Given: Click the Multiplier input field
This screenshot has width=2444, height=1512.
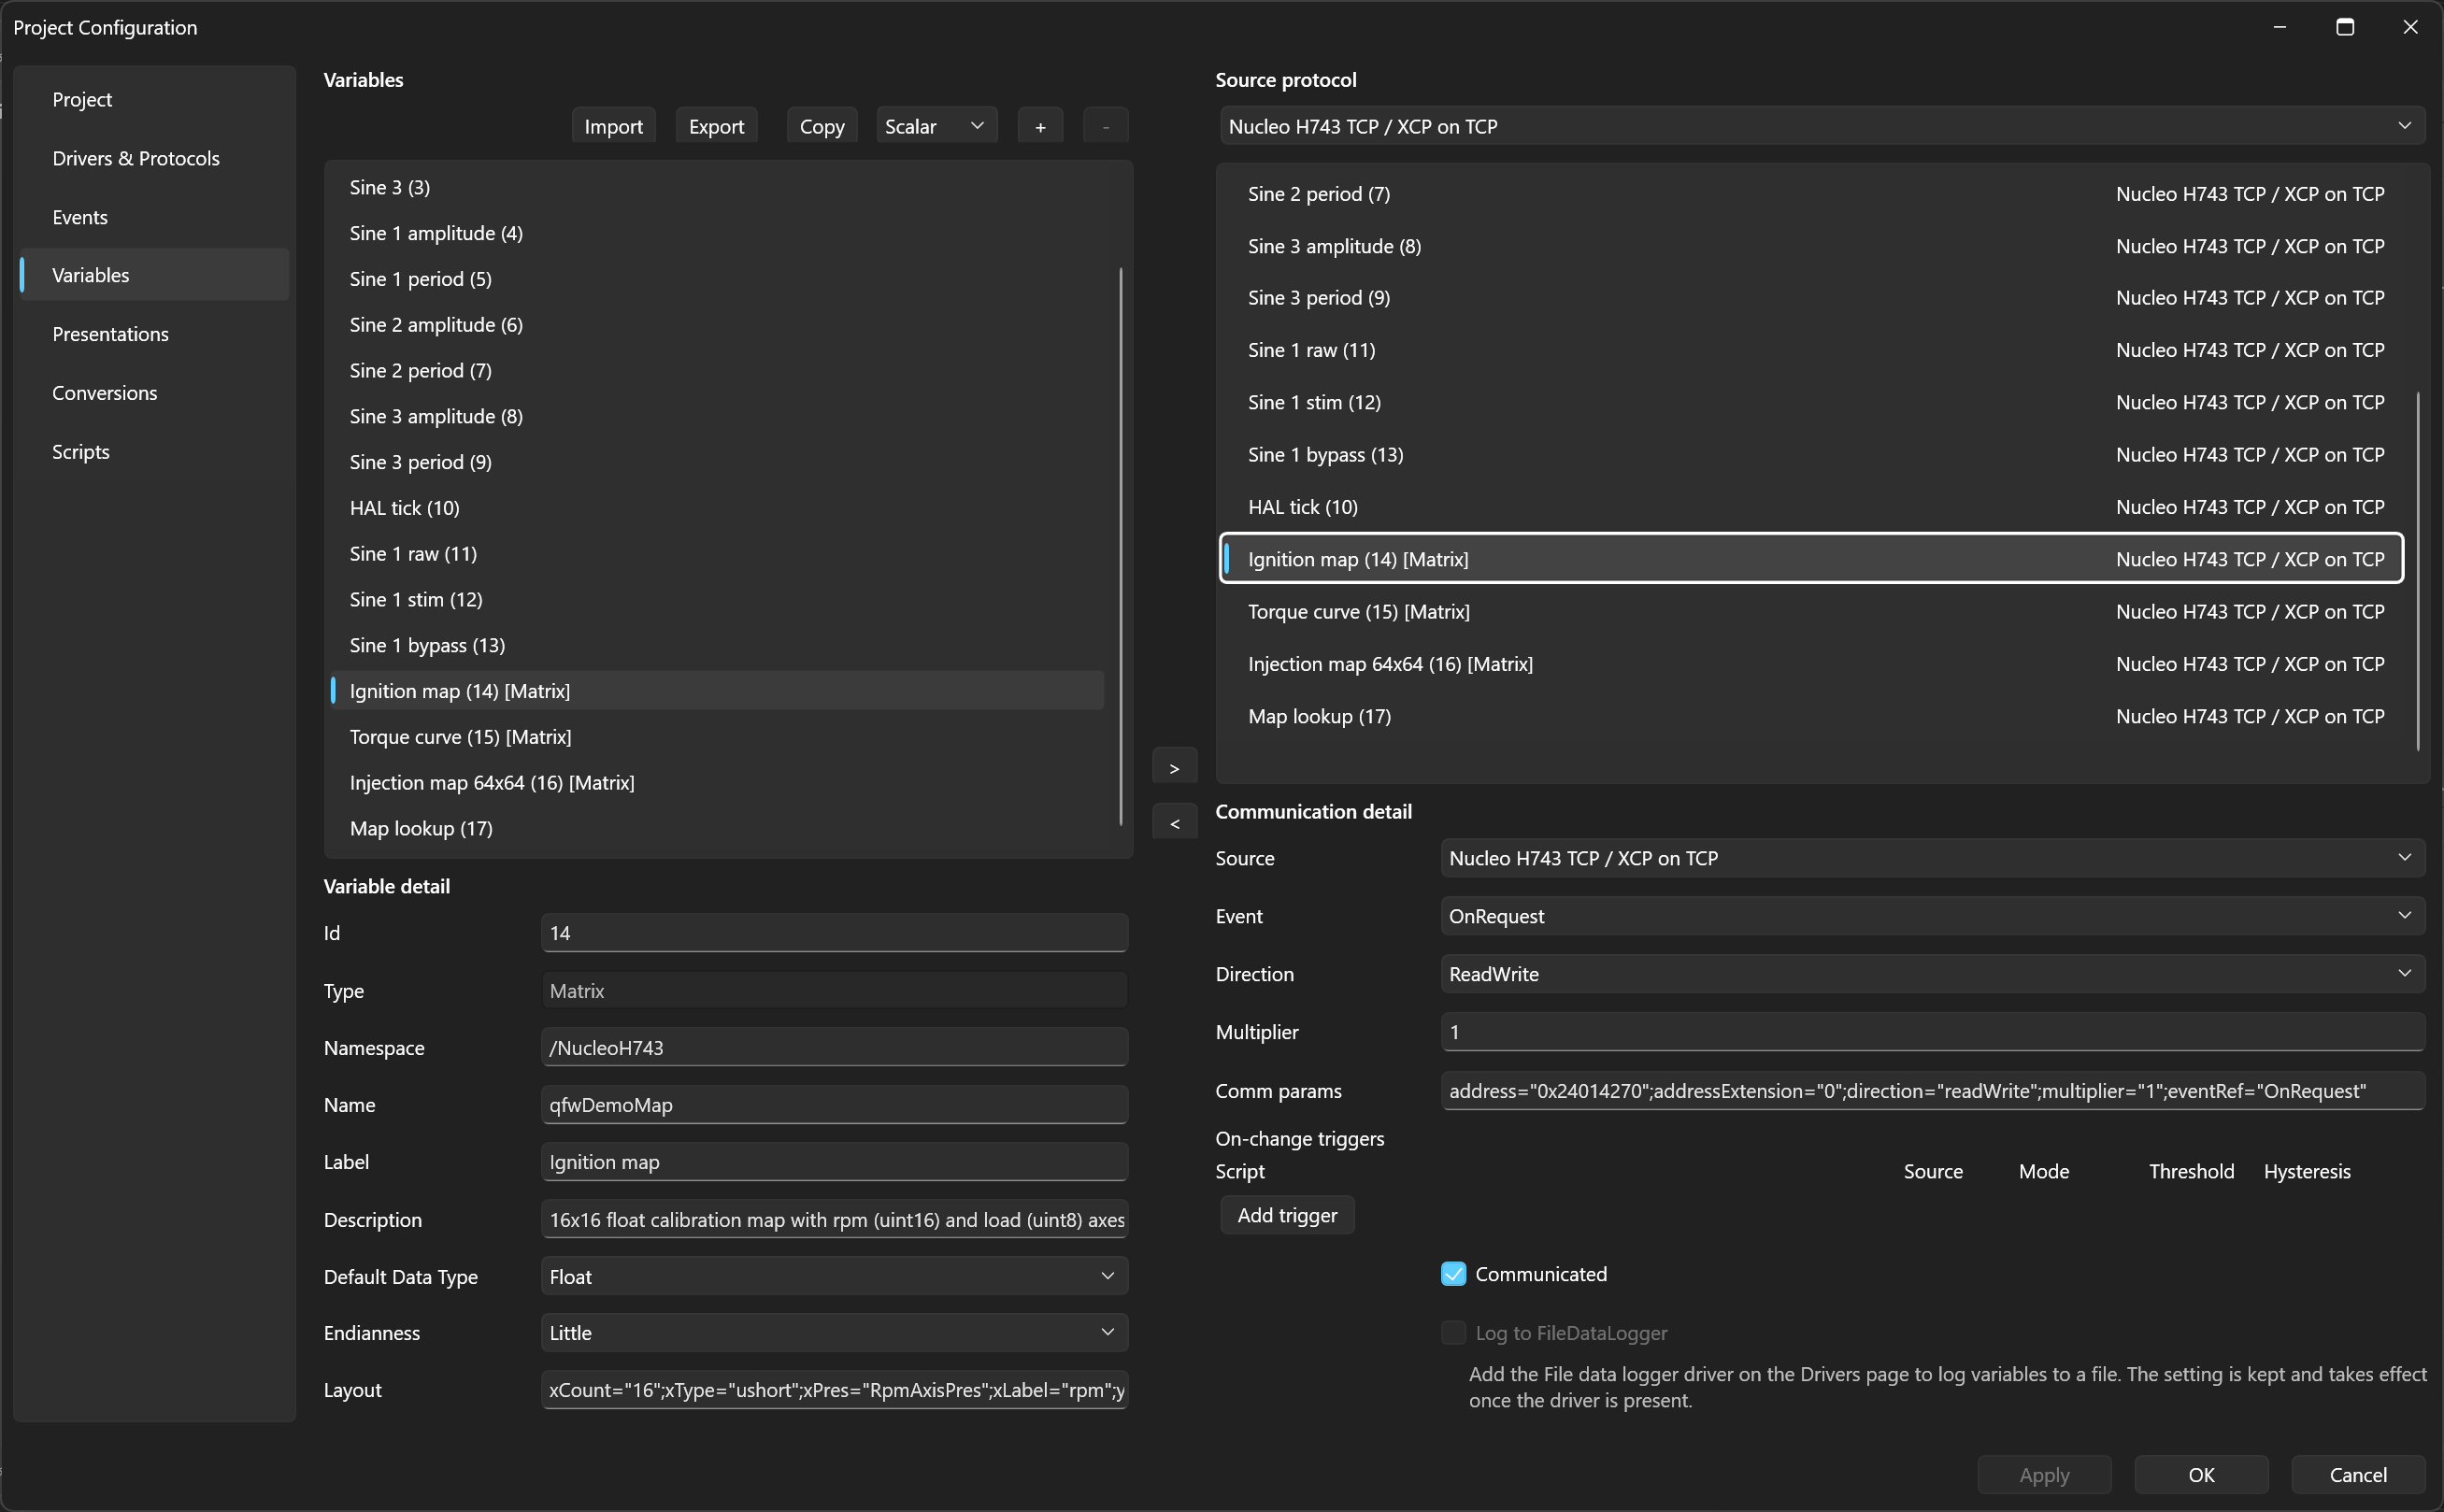Looking at the screenshot, I should pos(1932,1032).
